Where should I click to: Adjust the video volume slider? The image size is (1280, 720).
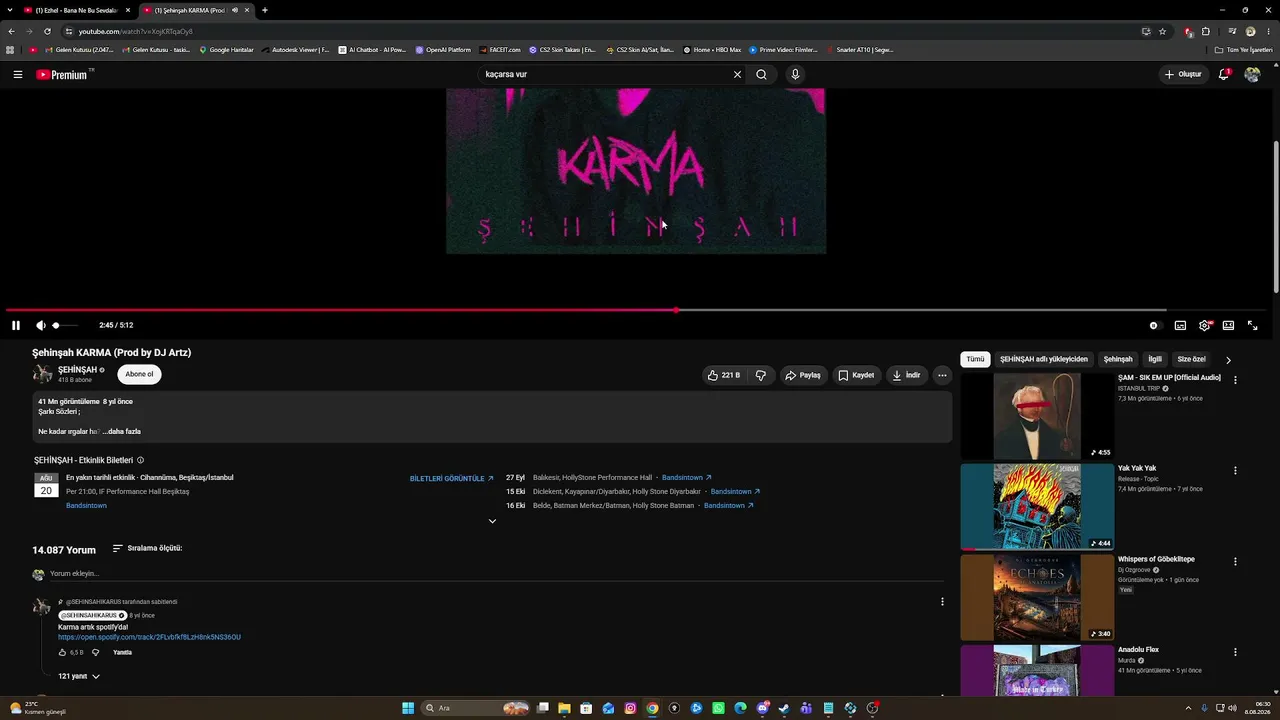tap(64, 325)
